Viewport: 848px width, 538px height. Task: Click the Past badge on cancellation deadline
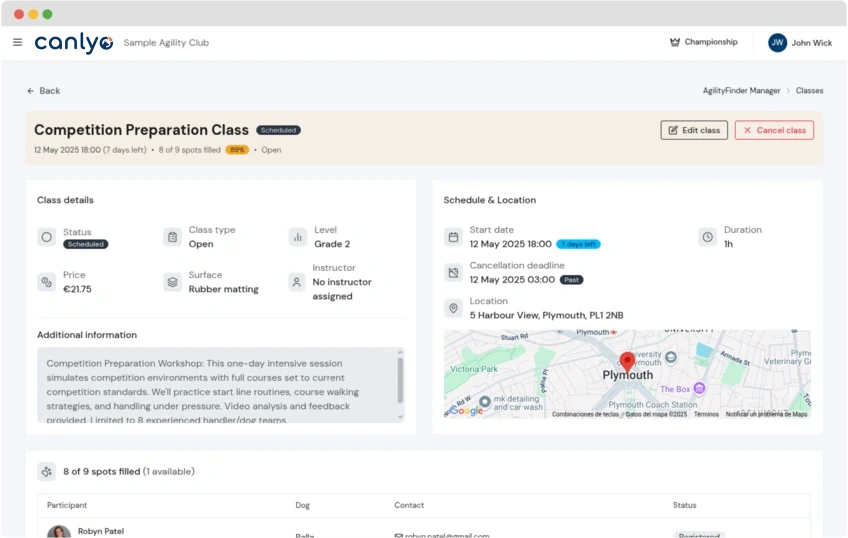click(x=572, y=280)
